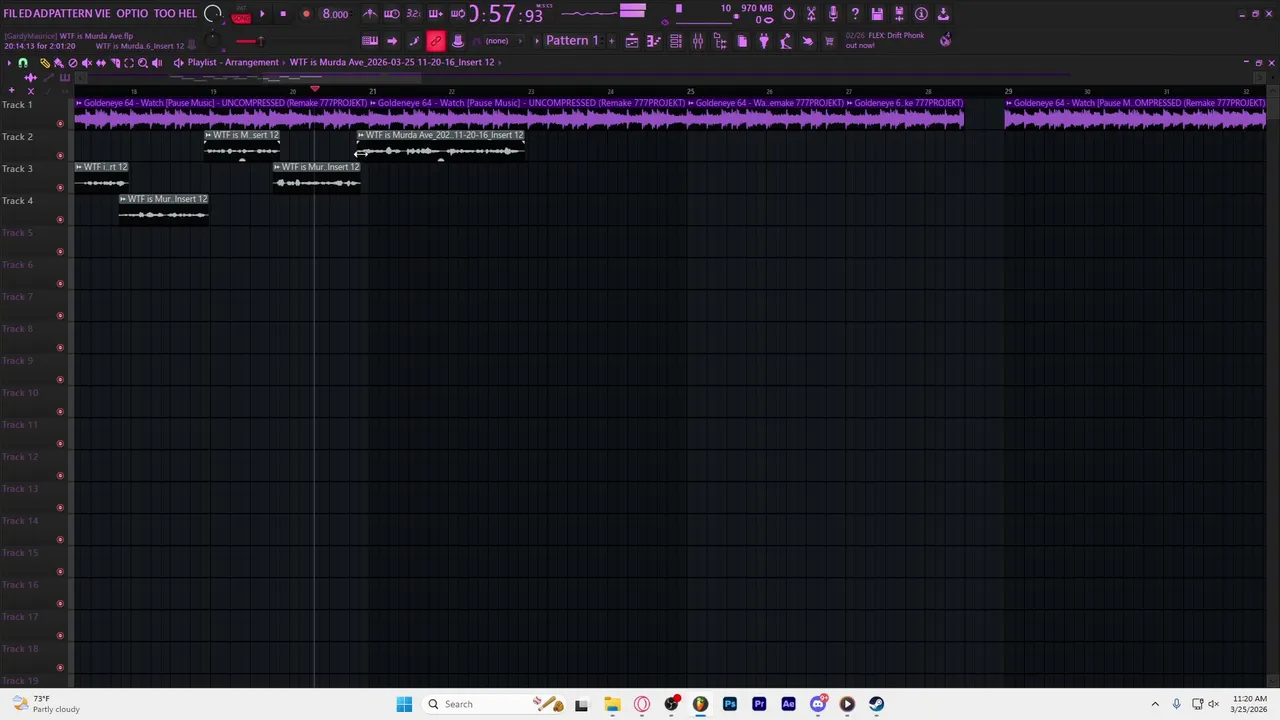
Task: Open the Playlist view icon
Action: (x=632, y=41)
